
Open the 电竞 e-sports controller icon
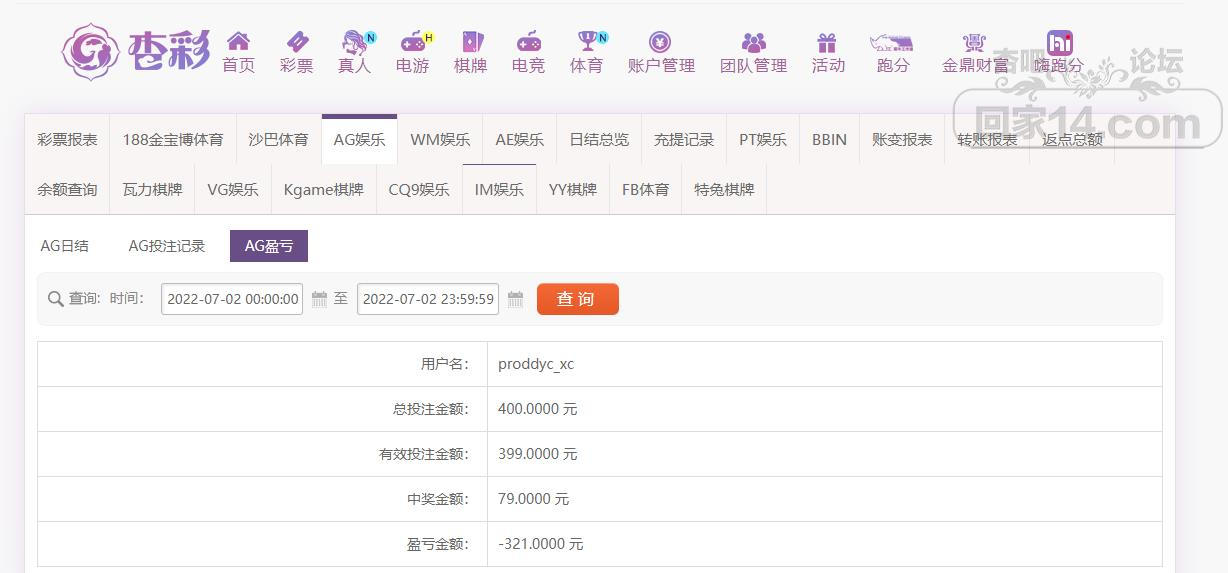point(529,41)
